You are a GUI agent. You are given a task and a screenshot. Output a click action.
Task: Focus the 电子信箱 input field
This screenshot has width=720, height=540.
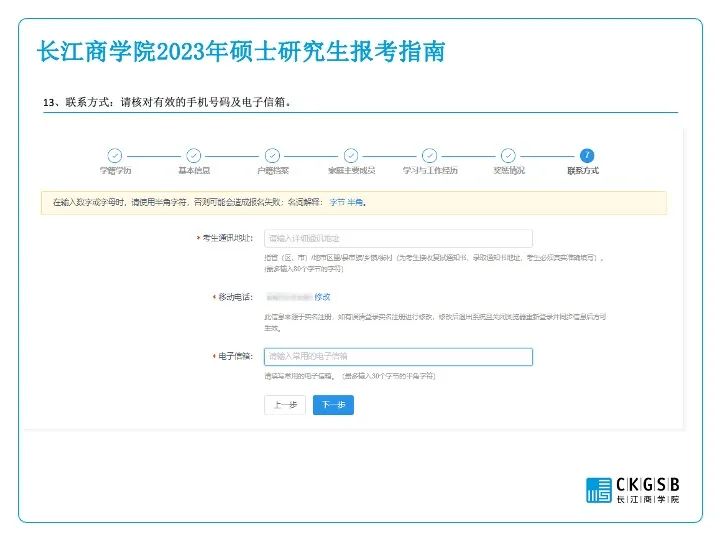pyautogui.click(x=398, y=357)
